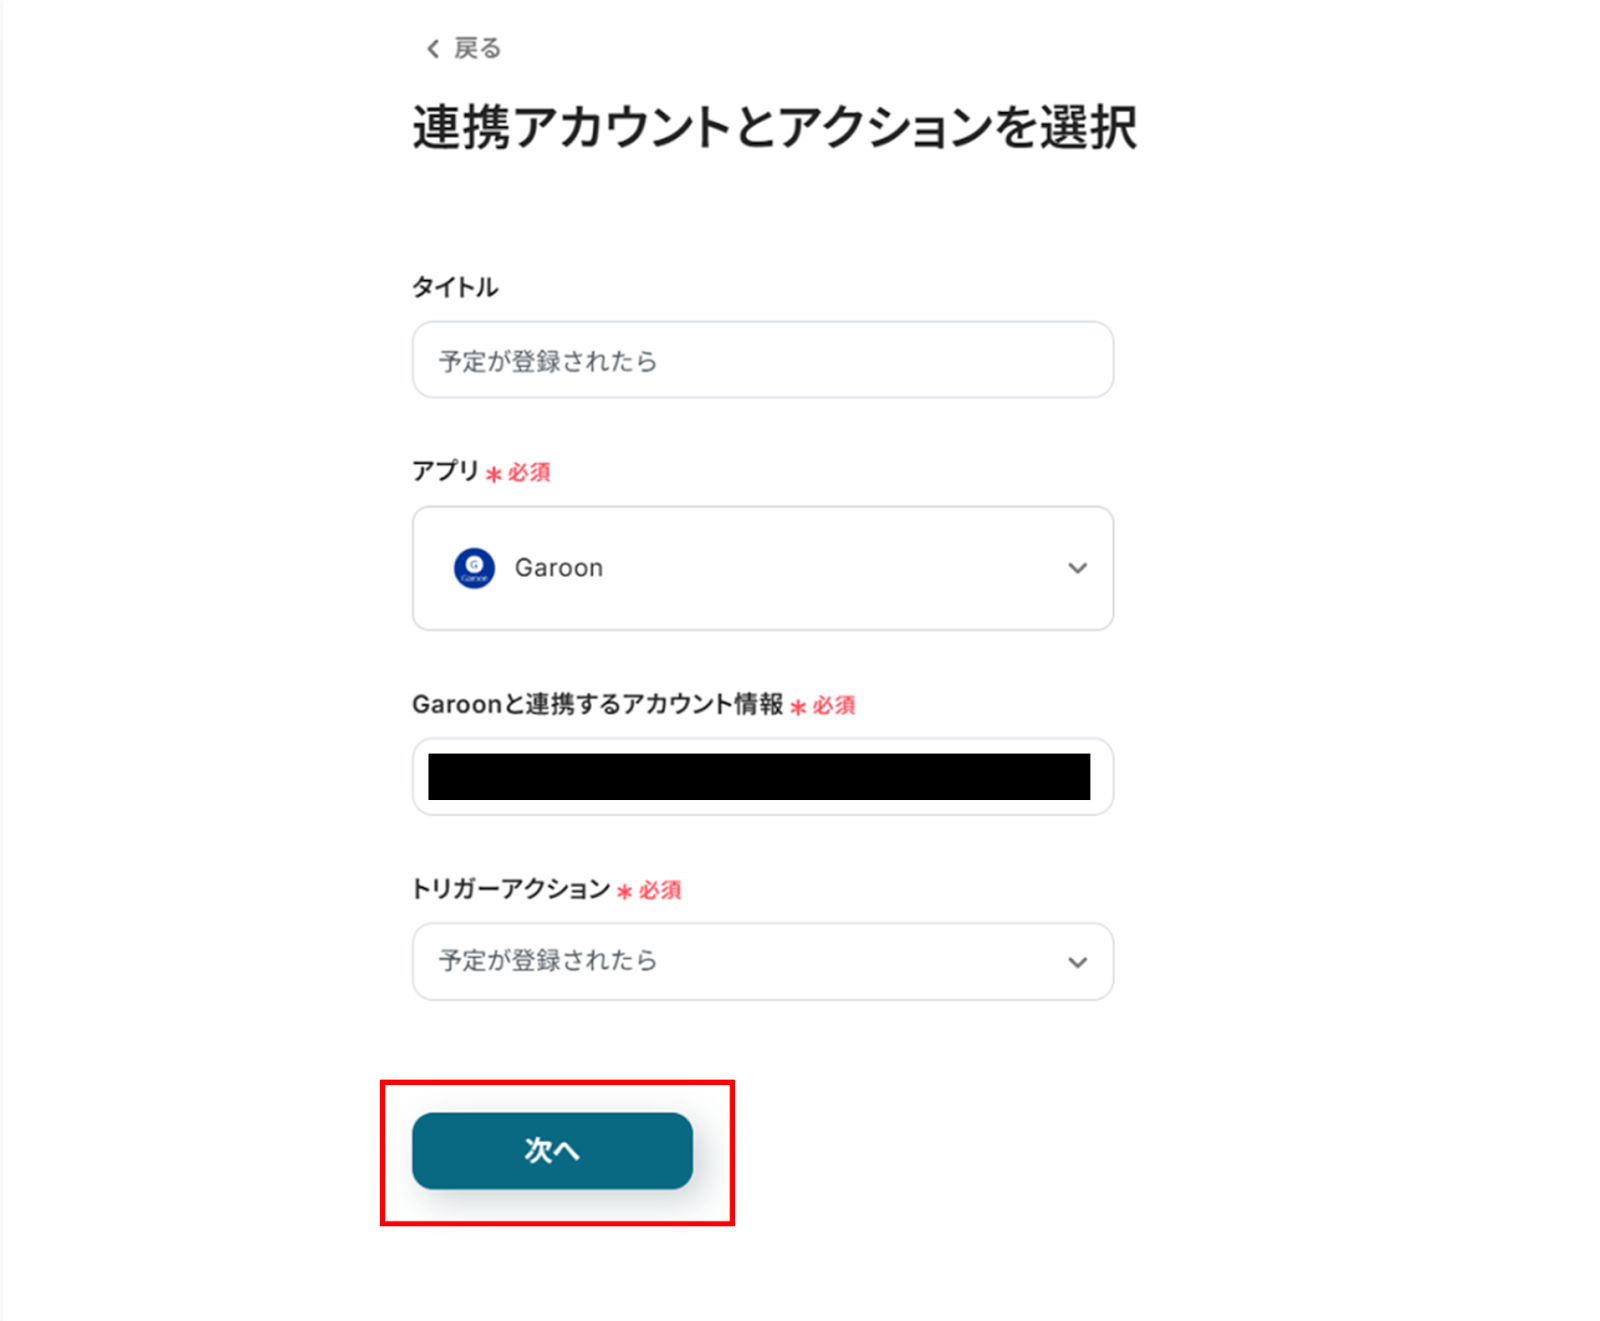The image size is (1600, 1321).
Task: Click the Garoon name in app selector
Action: [x=558, y=568]
